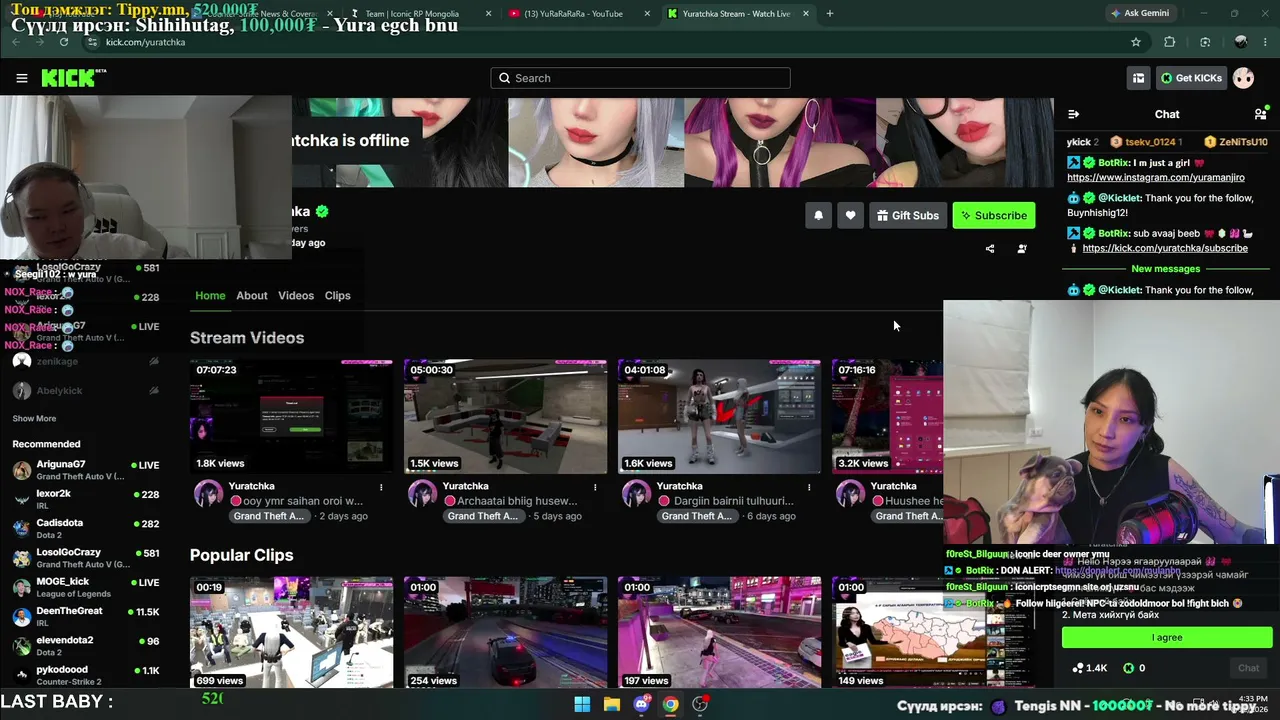The width and height of the screenshot is (1280, 720).
Task: Open a new browser tab
Action: [830, 14]
